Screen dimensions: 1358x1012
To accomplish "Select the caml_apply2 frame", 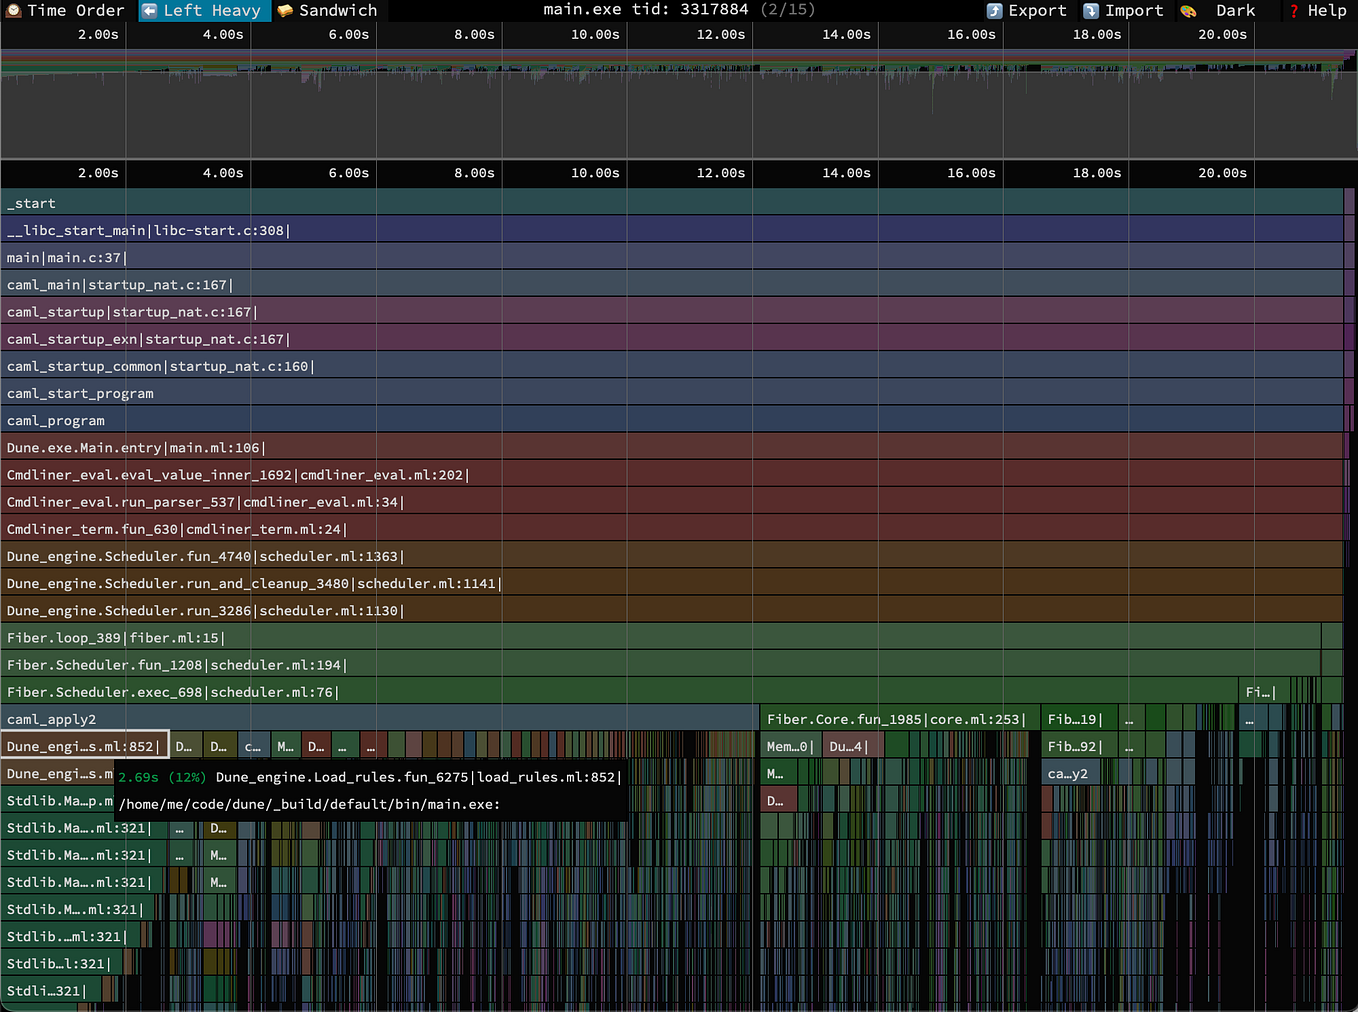I will pyautogui.click(x=300, y=718).
